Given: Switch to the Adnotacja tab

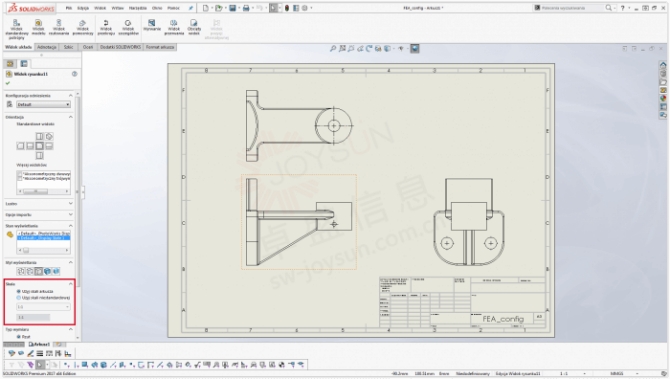Looking at the screenshot, I should click(x=47, y=47).
